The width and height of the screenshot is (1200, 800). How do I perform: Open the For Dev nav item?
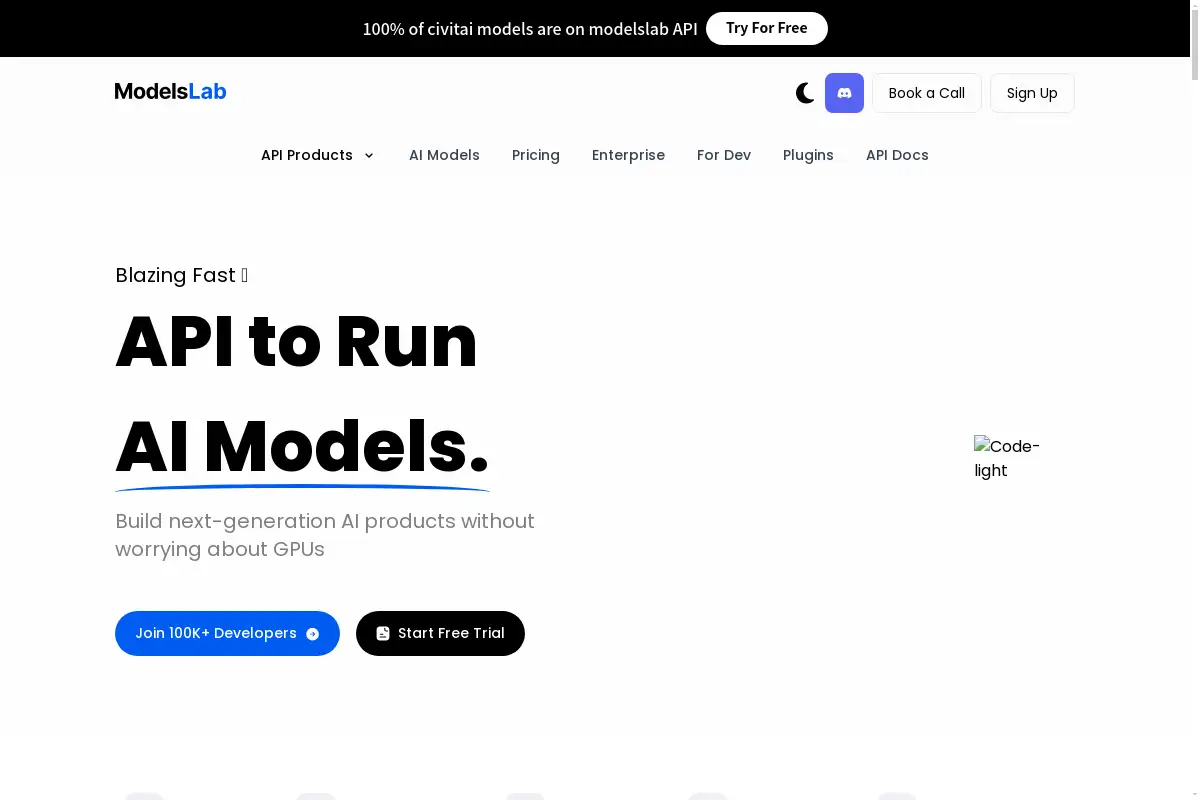pyautogui.click(x=724, y=155)
